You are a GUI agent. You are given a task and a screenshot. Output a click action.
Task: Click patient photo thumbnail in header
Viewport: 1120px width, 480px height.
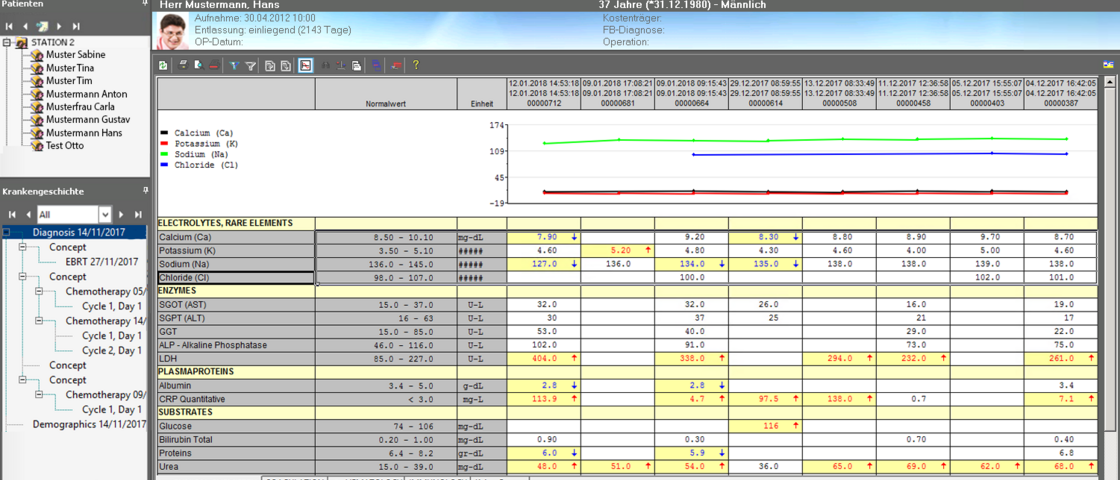pyautogui.click(x=173, y=31)
